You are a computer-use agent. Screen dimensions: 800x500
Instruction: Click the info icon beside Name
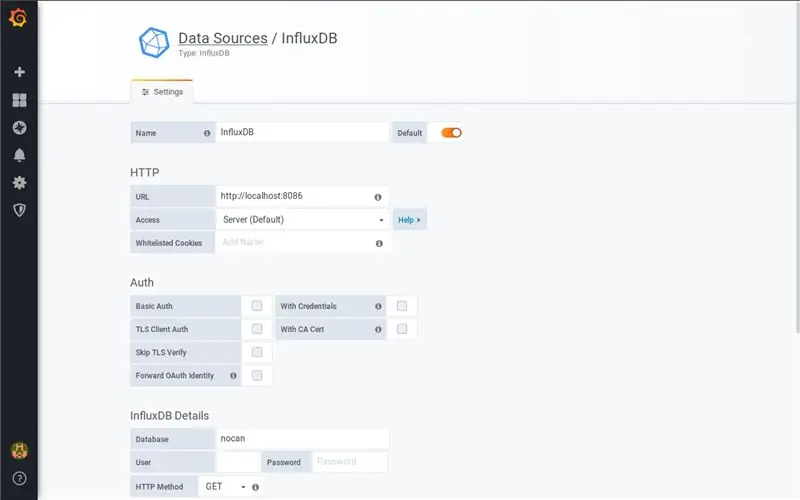(207, 133)
